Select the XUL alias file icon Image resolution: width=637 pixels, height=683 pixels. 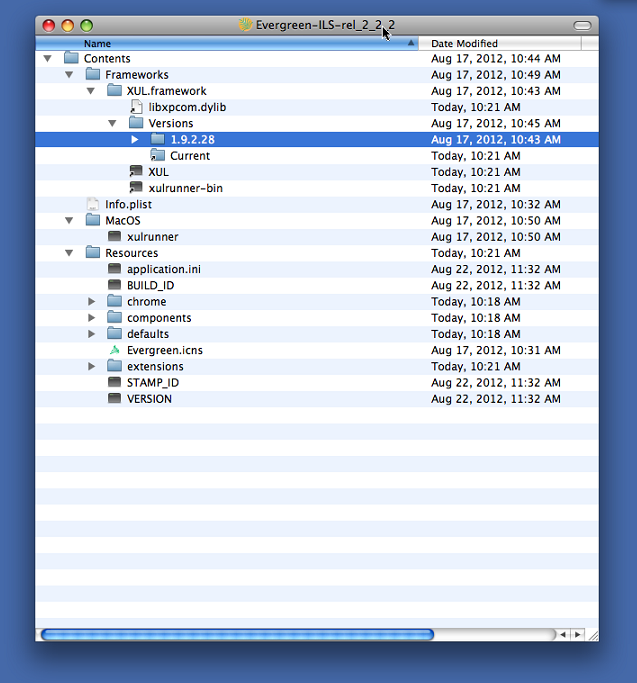click(136, 172)
